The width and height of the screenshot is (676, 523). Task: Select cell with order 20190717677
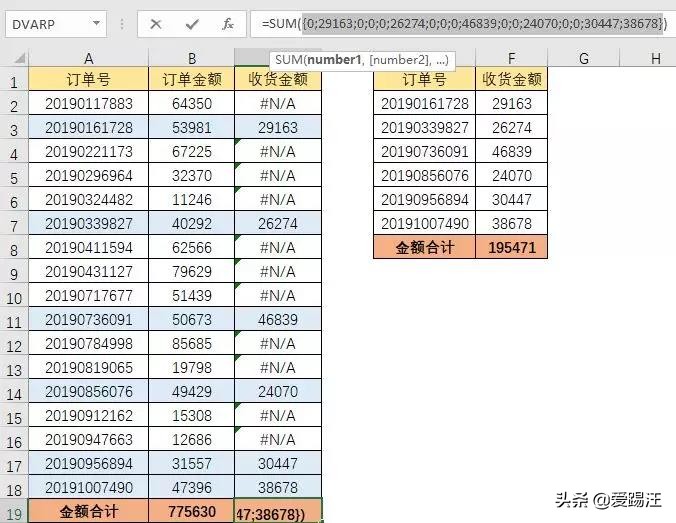tap(88, 295)
